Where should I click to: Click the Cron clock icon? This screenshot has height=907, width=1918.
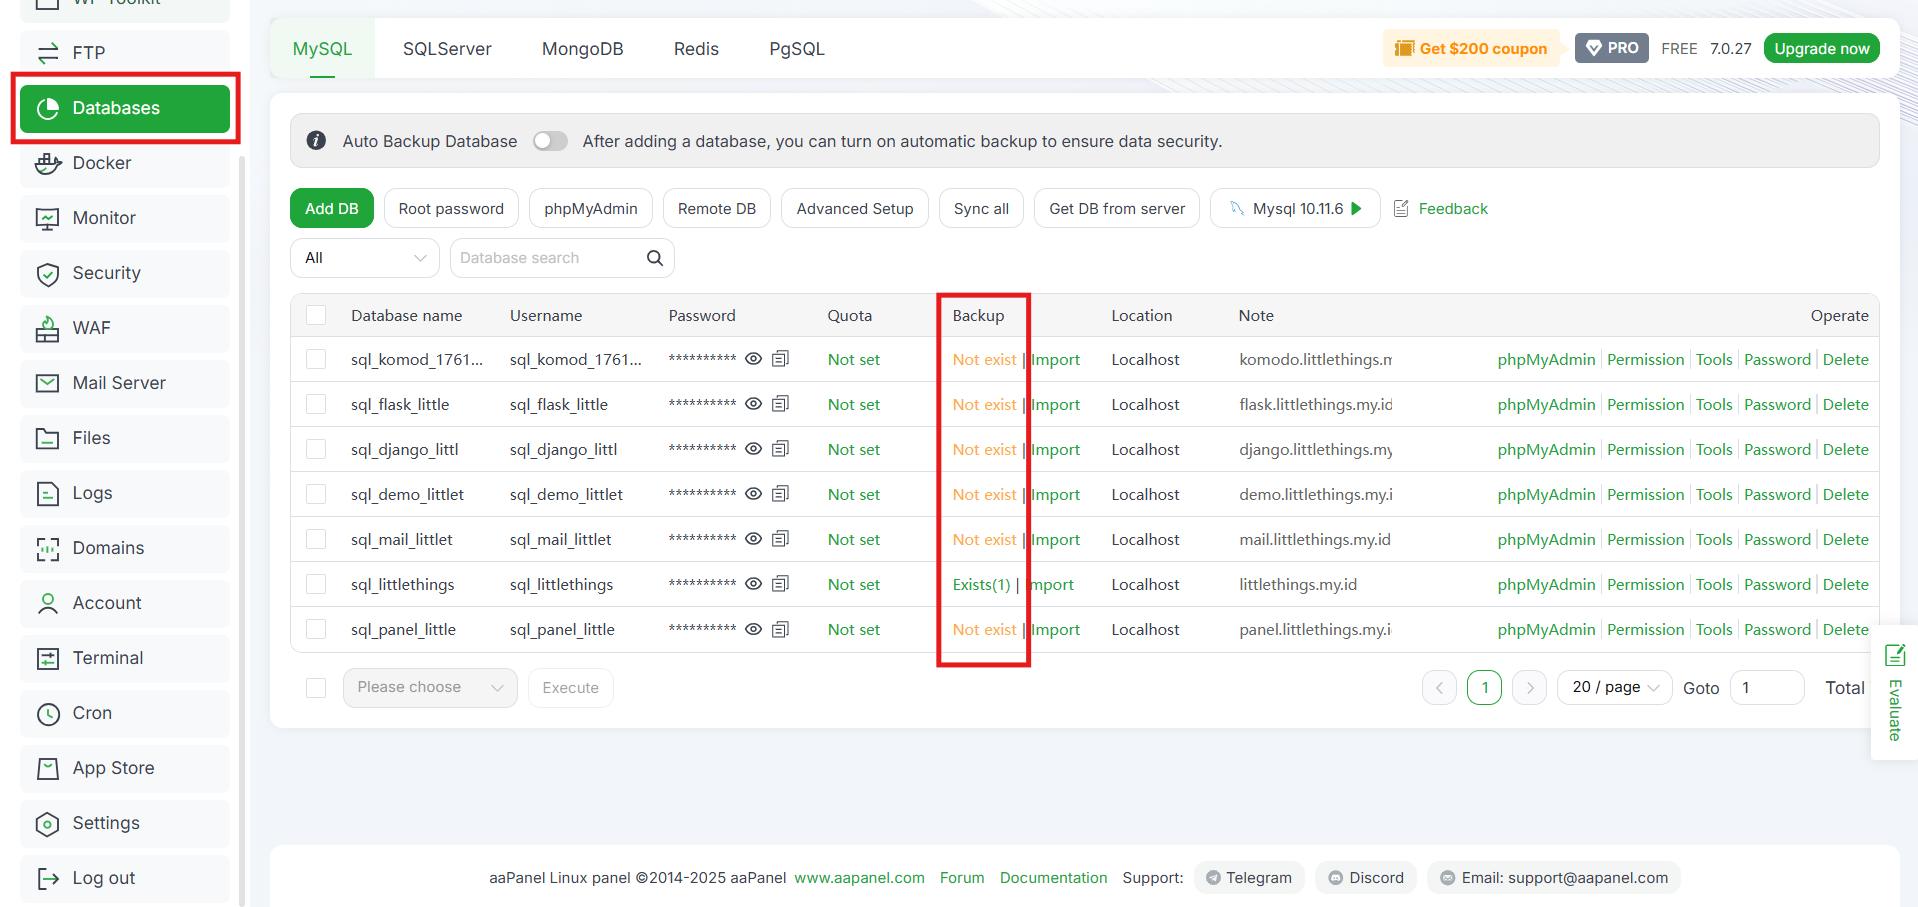pyautogui.click(x=47, y=713)
